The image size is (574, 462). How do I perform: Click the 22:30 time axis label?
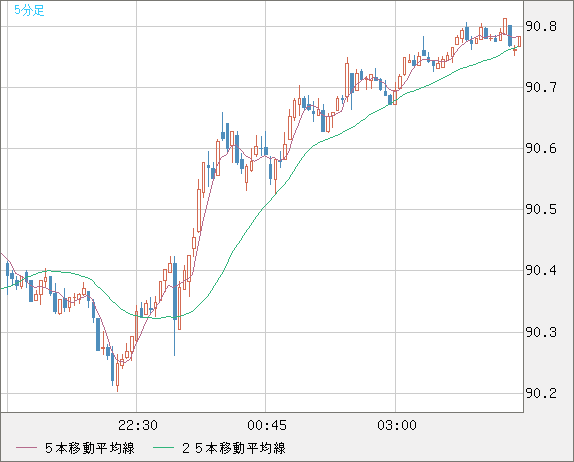tap(138, 425)
